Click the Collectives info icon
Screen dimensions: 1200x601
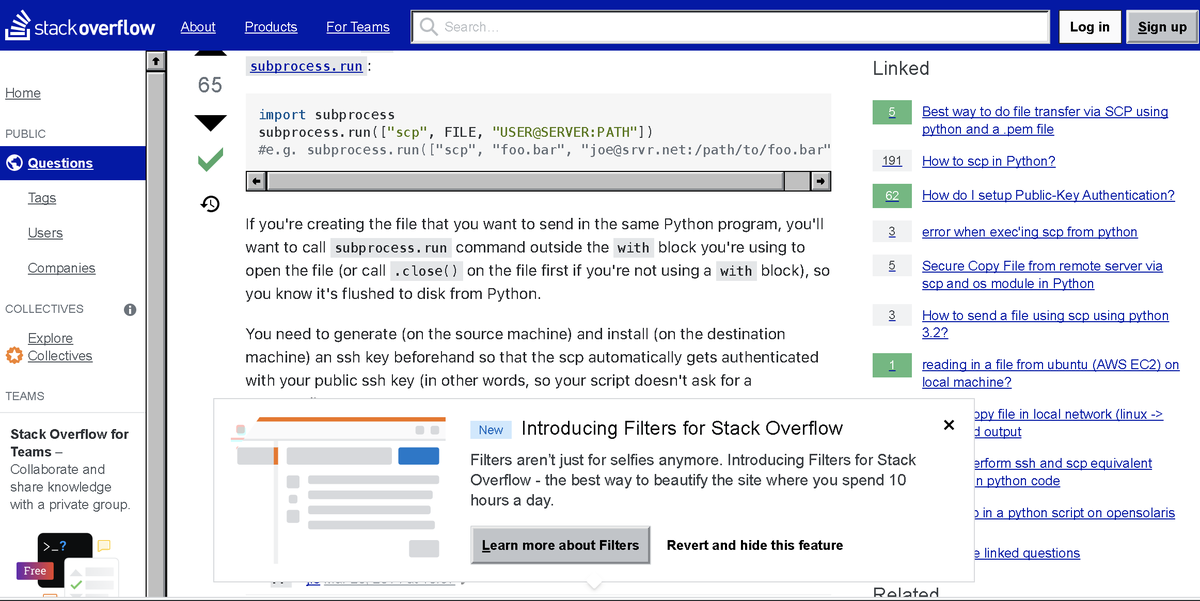[x=130, y=309]
